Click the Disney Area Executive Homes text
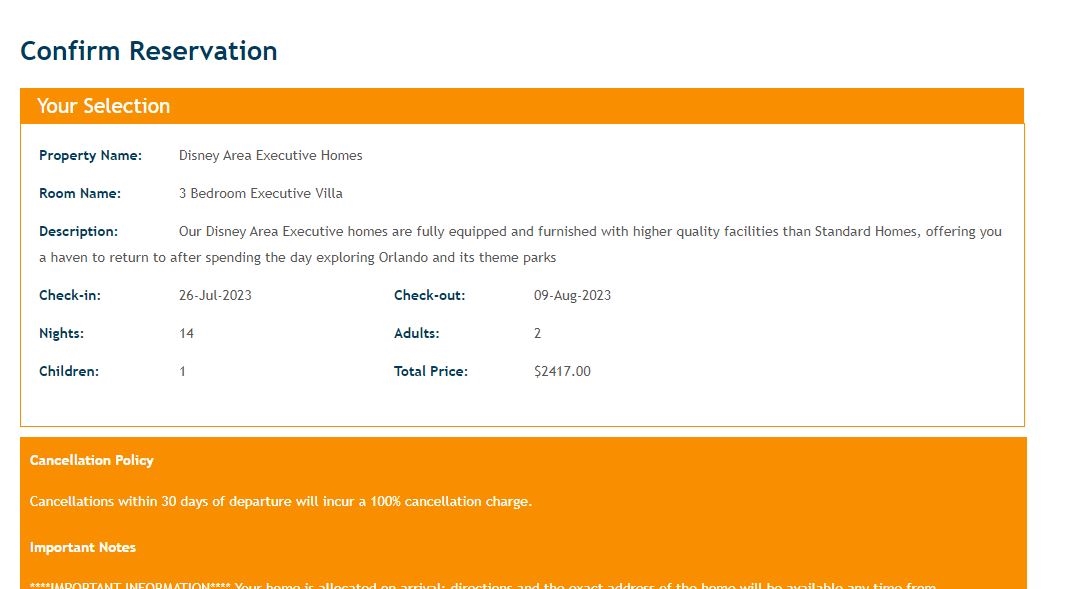Viewport: 1078px width, 589px height. point(270,156)
